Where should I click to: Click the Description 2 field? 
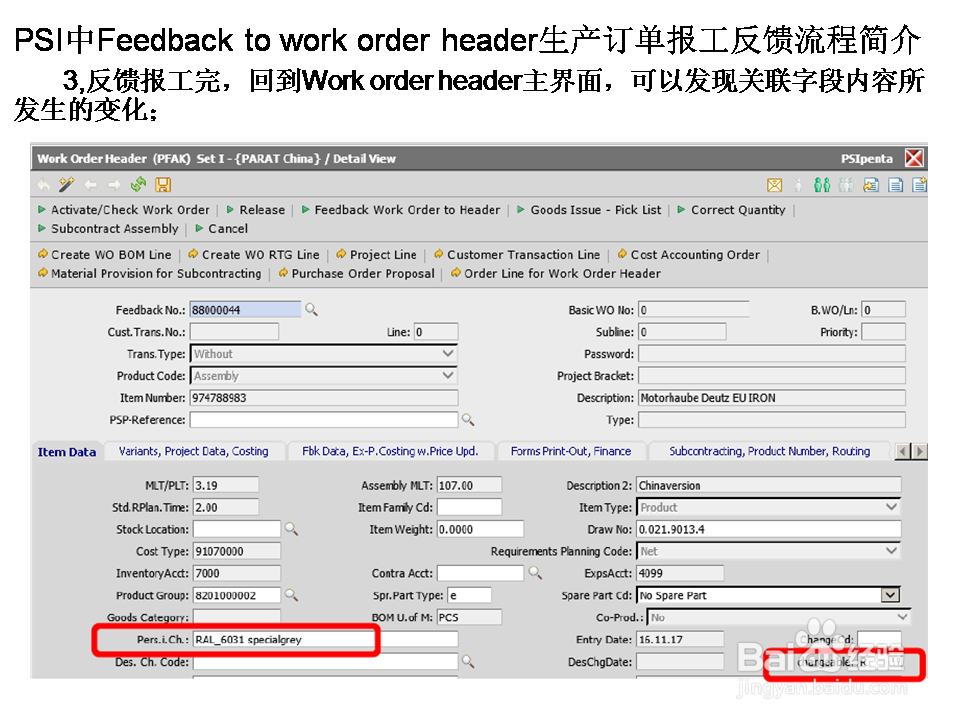[x=768, y=485]
